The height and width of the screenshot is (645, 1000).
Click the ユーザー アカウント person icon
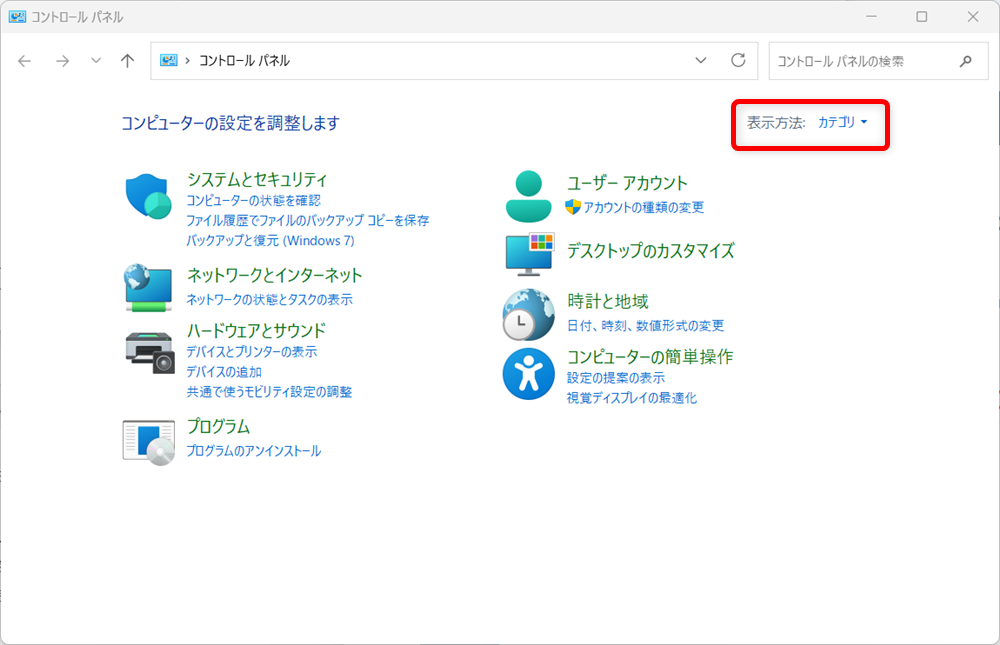pos(528,194)
